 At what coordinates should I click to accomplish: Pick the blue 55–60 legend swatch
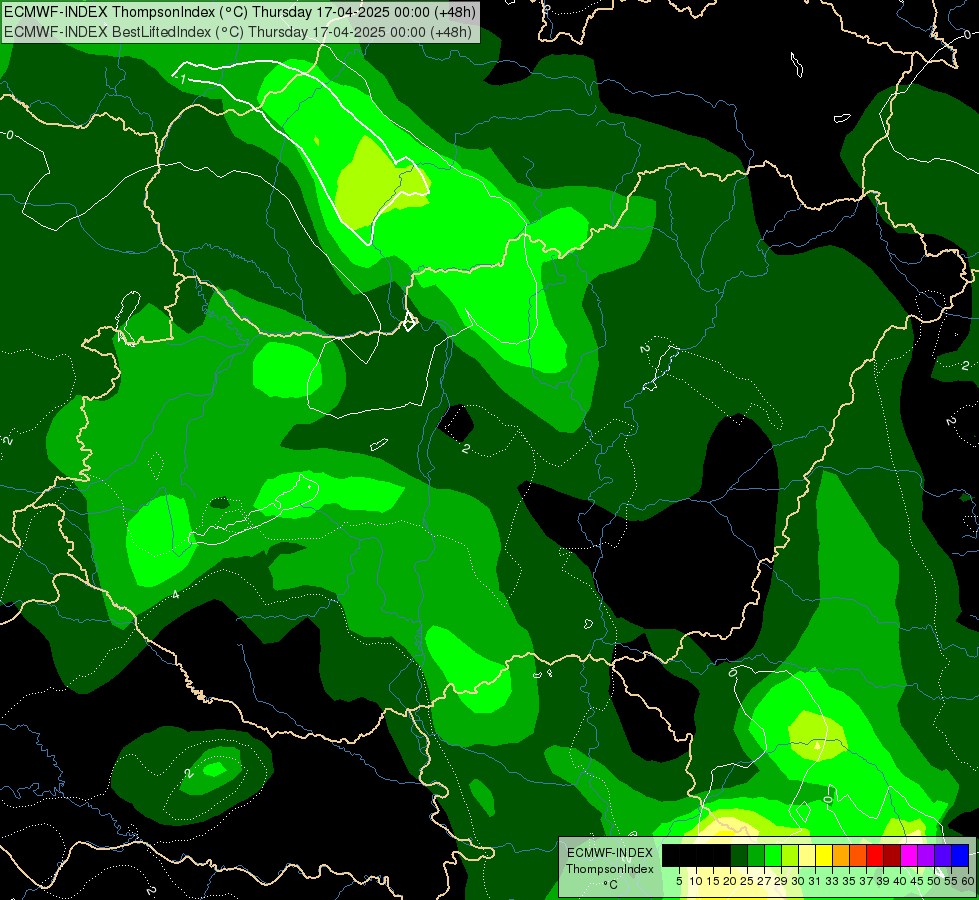coord(960,856)
